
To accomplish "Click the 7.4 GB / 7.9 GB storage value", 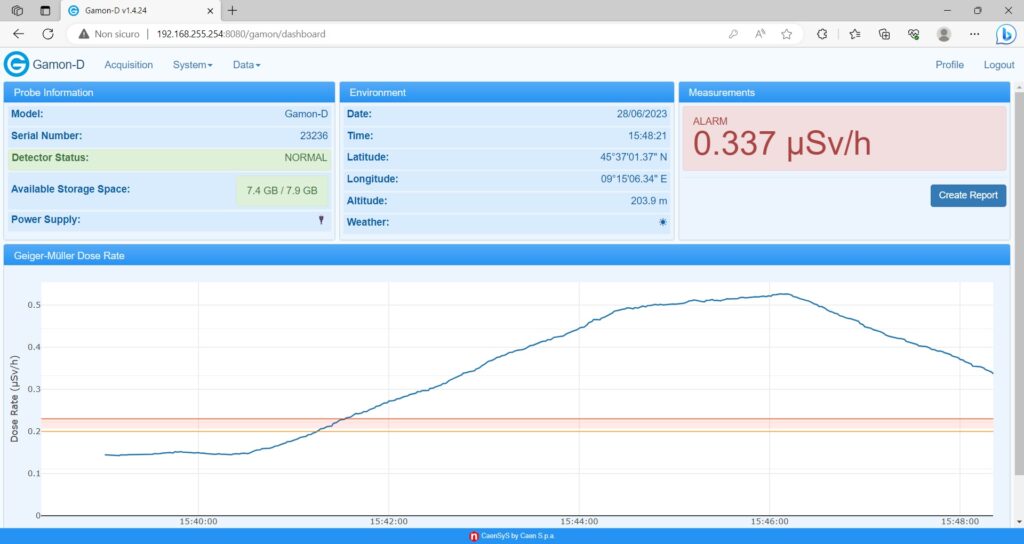I will [282, 191].
